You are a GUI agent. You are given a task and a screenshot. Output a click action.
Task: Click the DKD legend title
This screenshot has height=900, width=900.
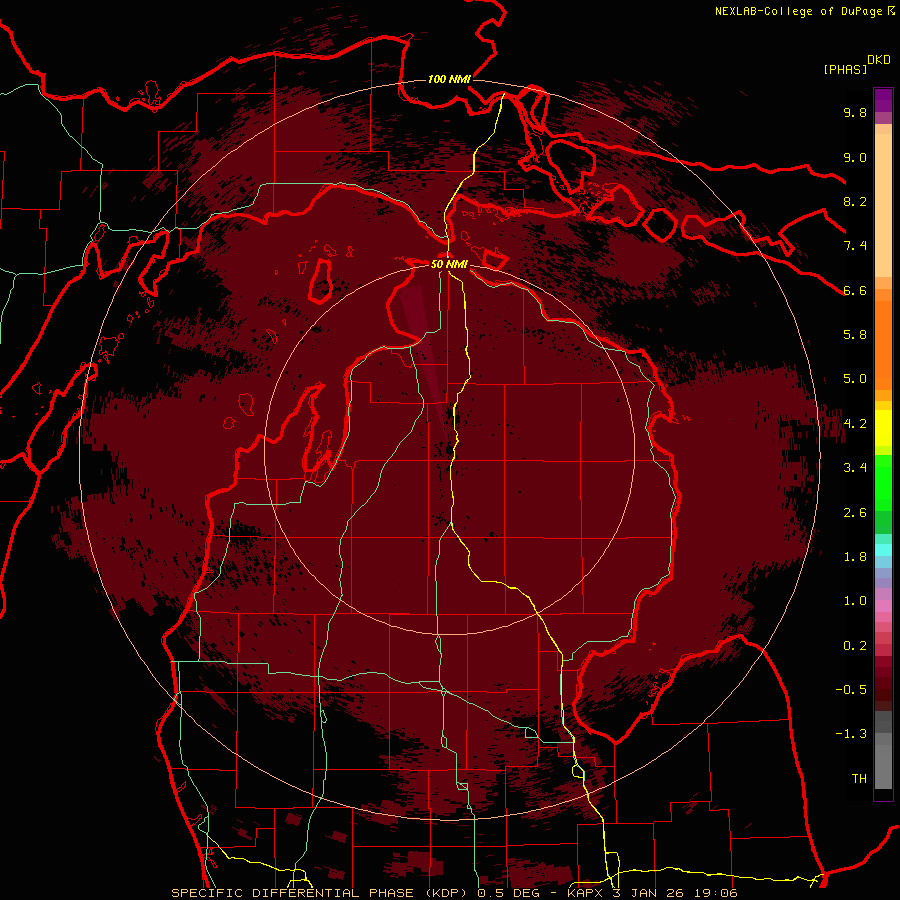(x=879, y=60)
